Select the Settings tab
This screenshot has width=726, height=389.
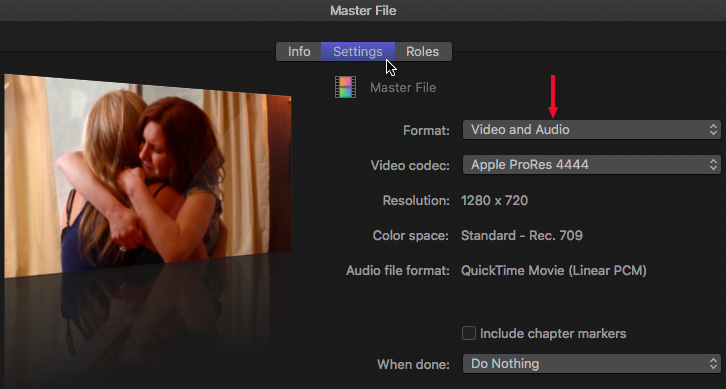(358, 51)
